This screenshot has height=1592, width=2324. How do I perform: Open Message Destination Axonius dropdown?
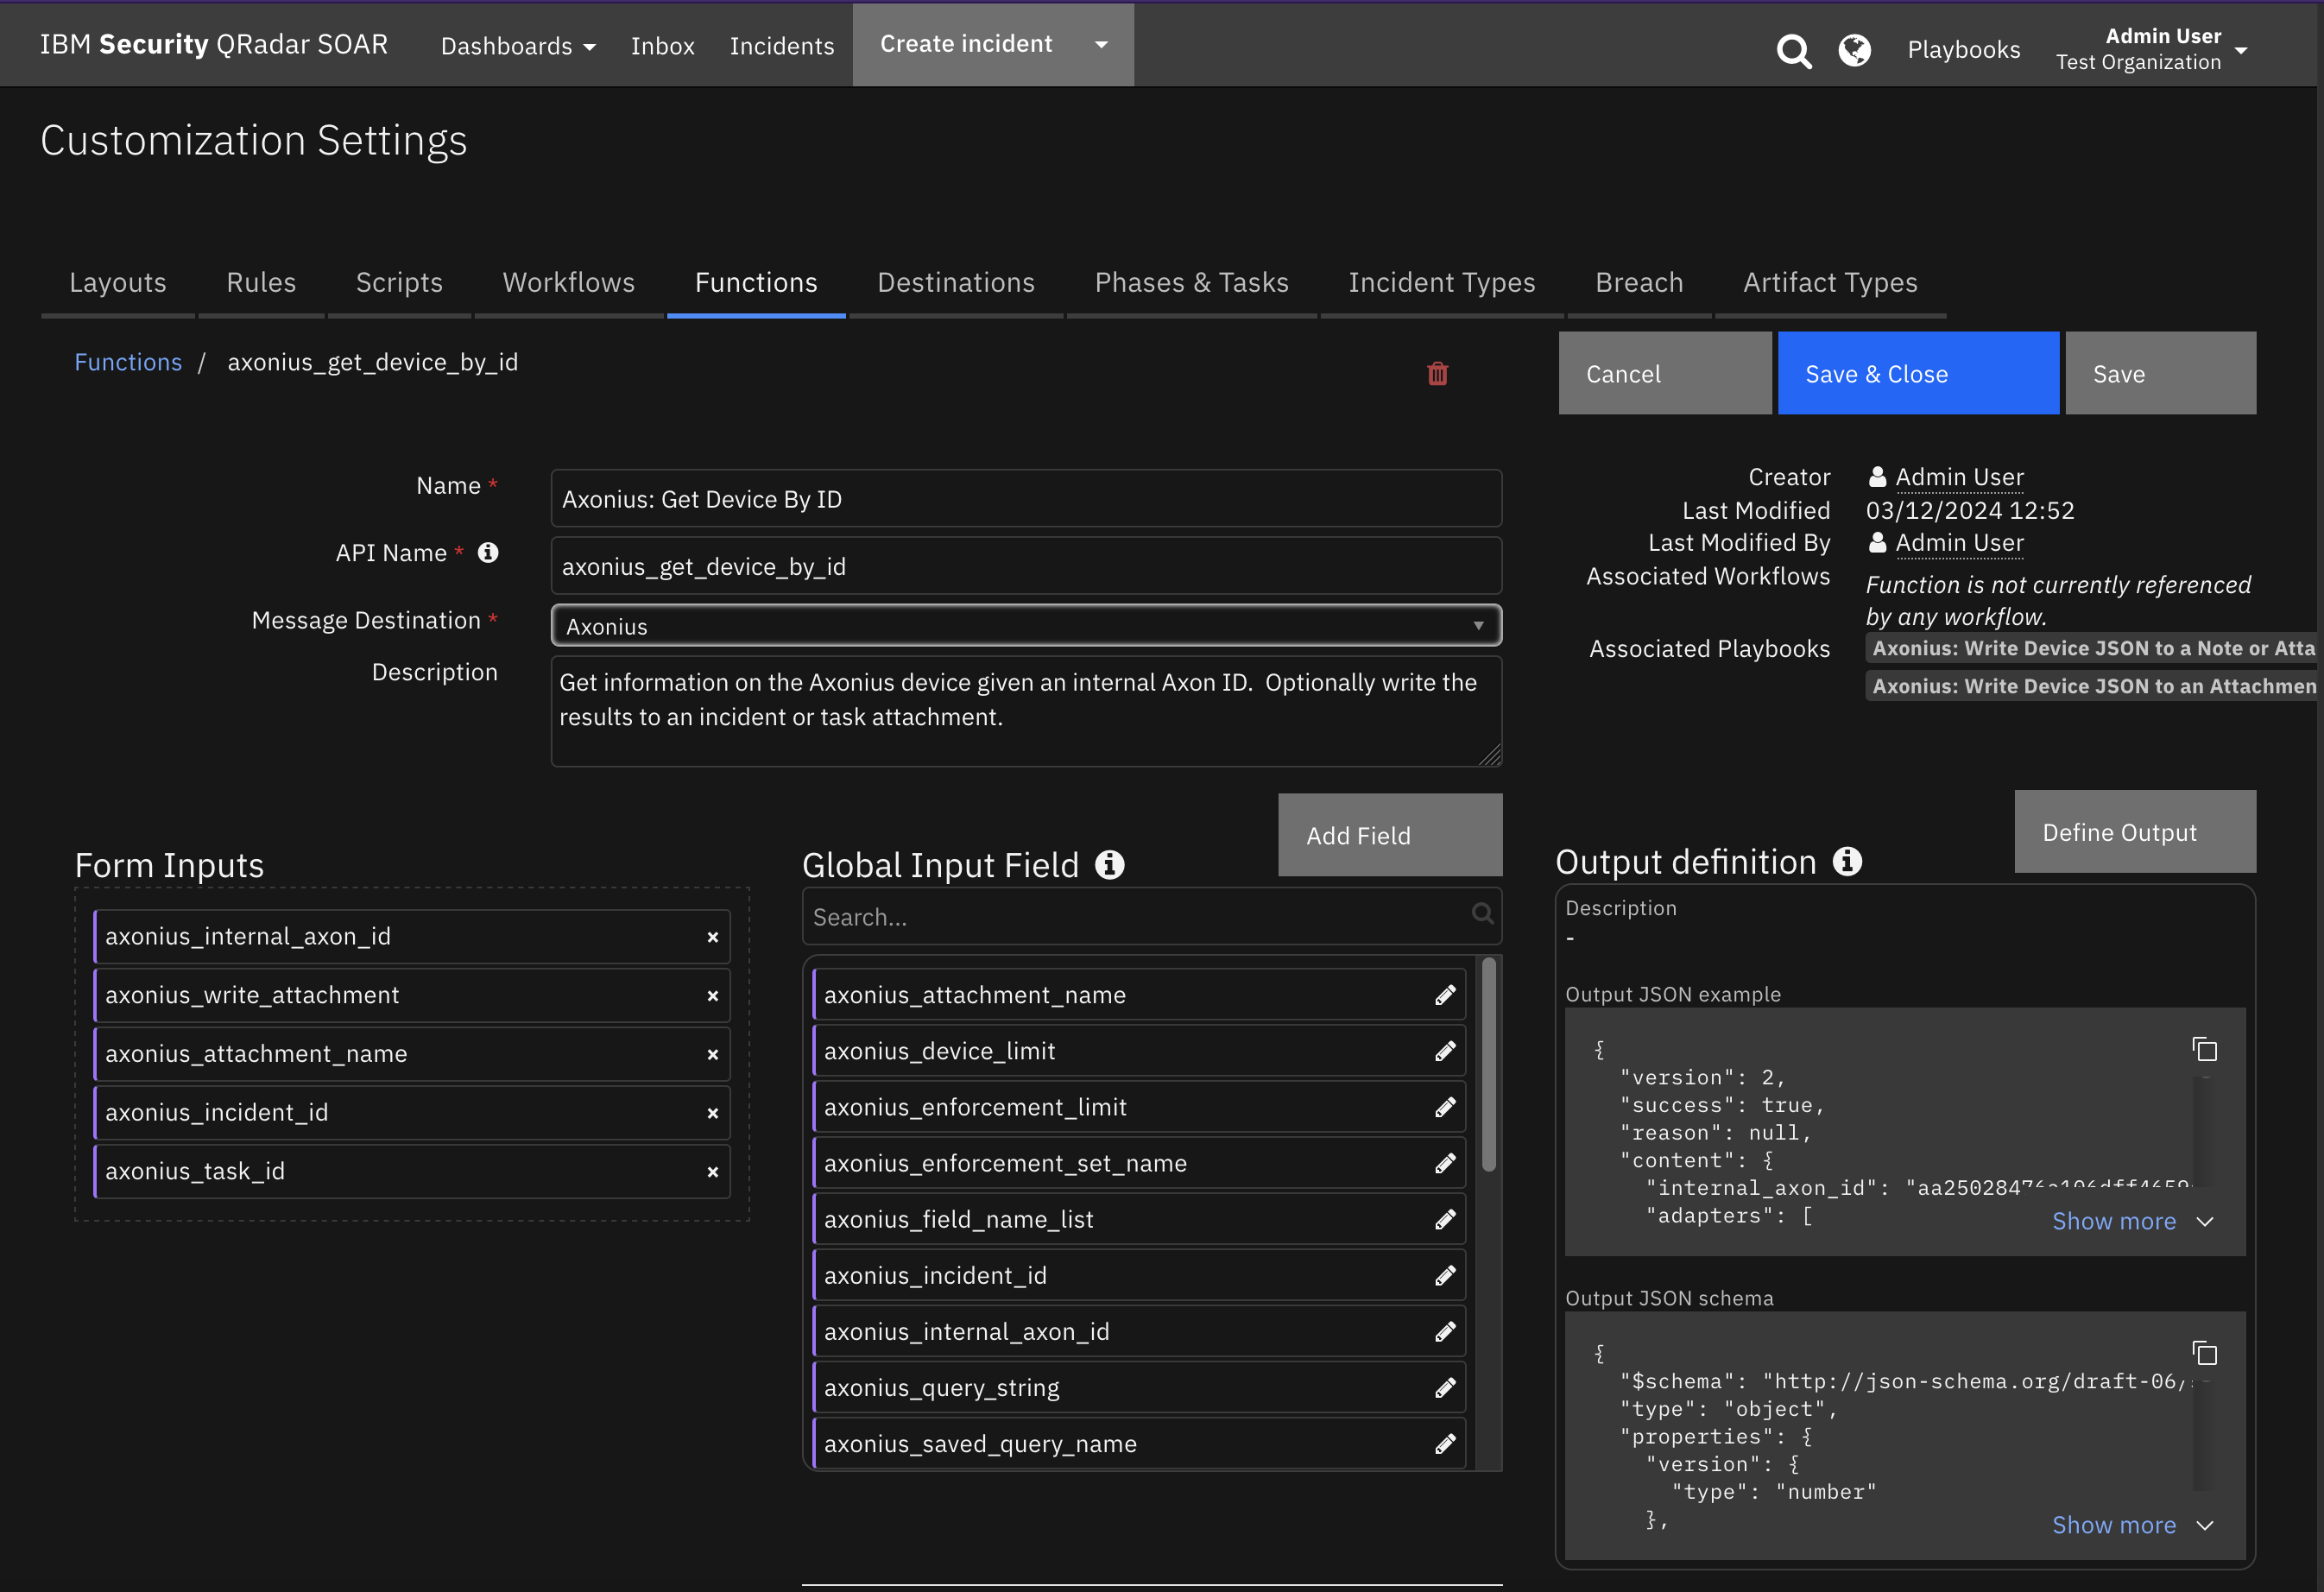click(x=1026, y=626)
